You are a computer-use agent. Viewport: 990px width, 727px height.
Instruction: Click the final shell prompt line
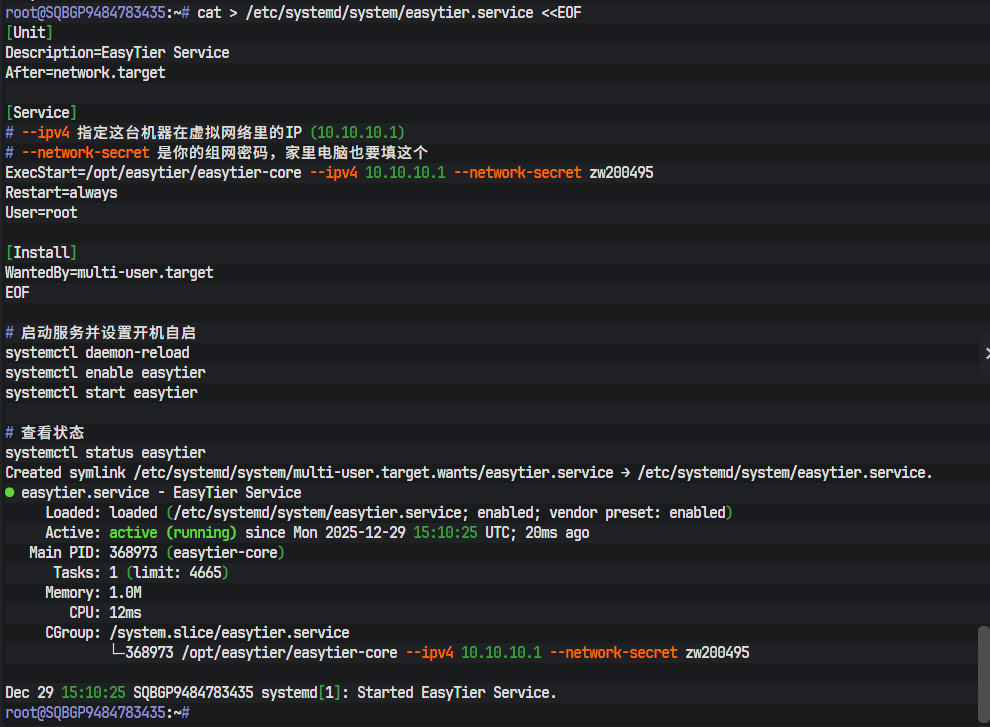pyautogui.click(x=97, y=712)
